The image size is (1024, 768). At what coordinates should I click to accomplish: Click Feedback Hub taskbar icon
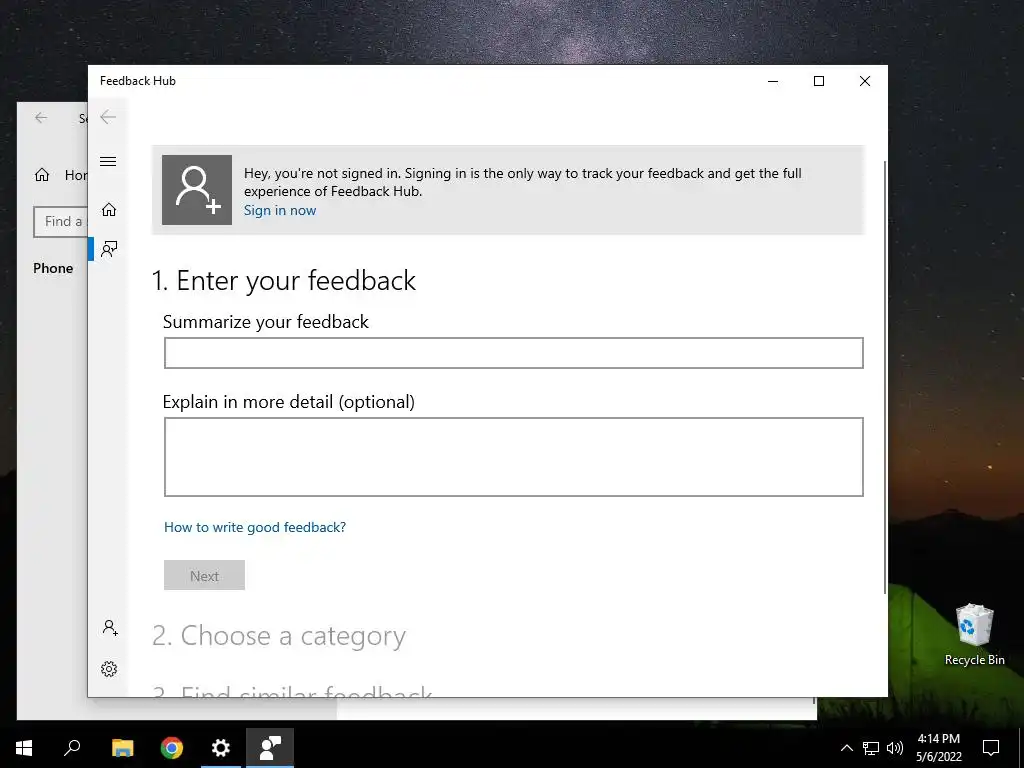point(270,748)
